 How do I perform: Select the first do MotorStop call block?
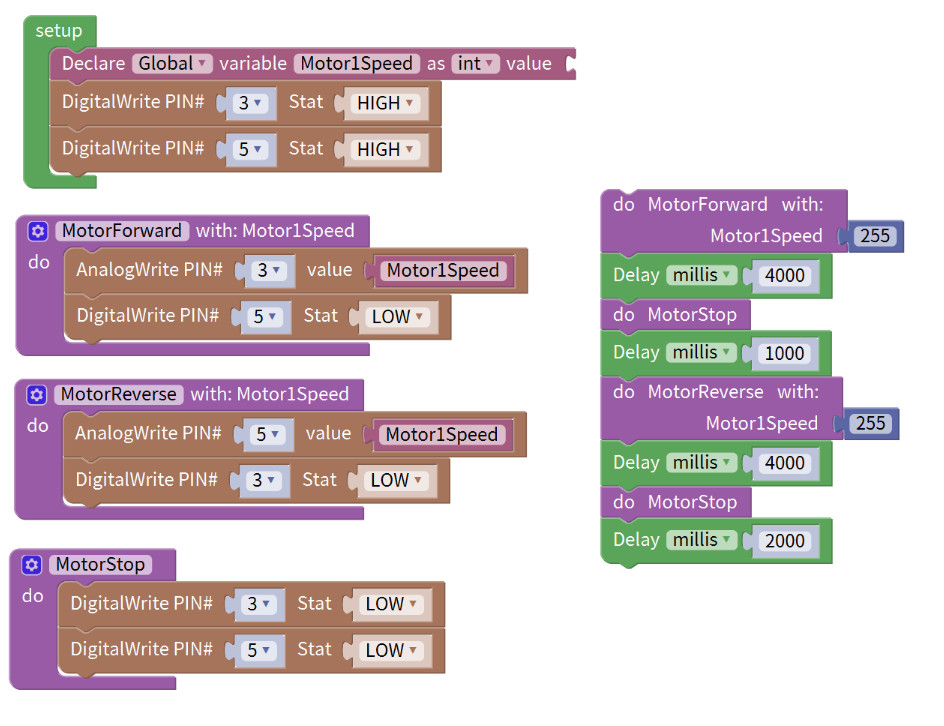pyautogui.click(x=675, y=314)
